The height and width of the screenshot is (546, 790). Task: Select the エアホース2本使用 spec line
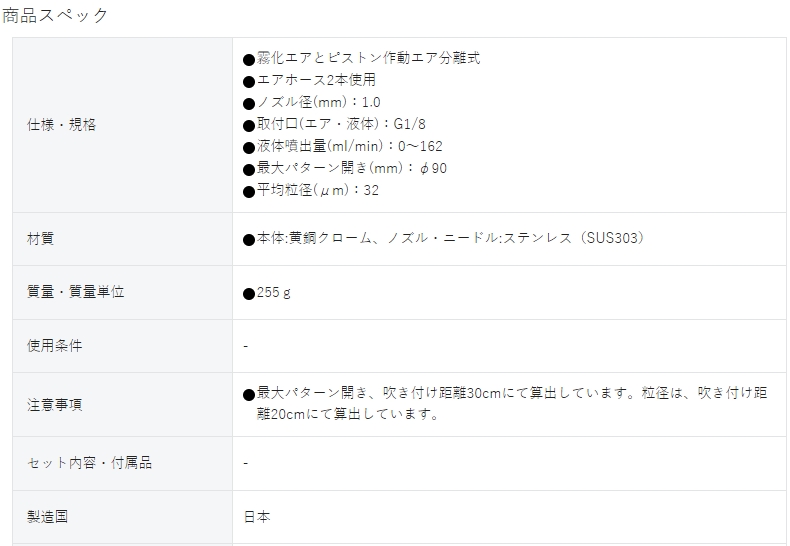pos(309,80)
